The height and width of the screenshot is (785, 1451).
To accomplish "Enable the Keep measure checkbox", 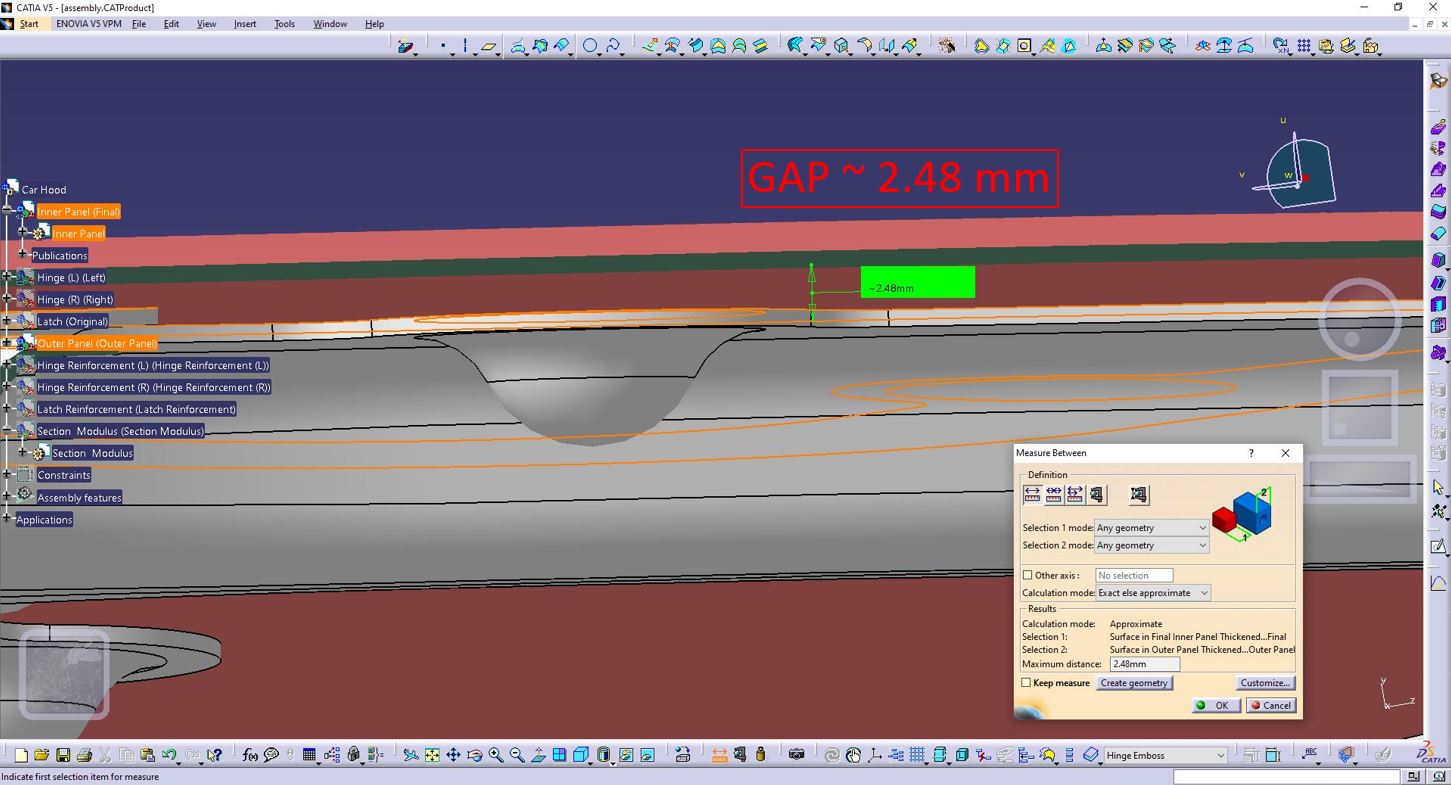I will pos(1026,683).
